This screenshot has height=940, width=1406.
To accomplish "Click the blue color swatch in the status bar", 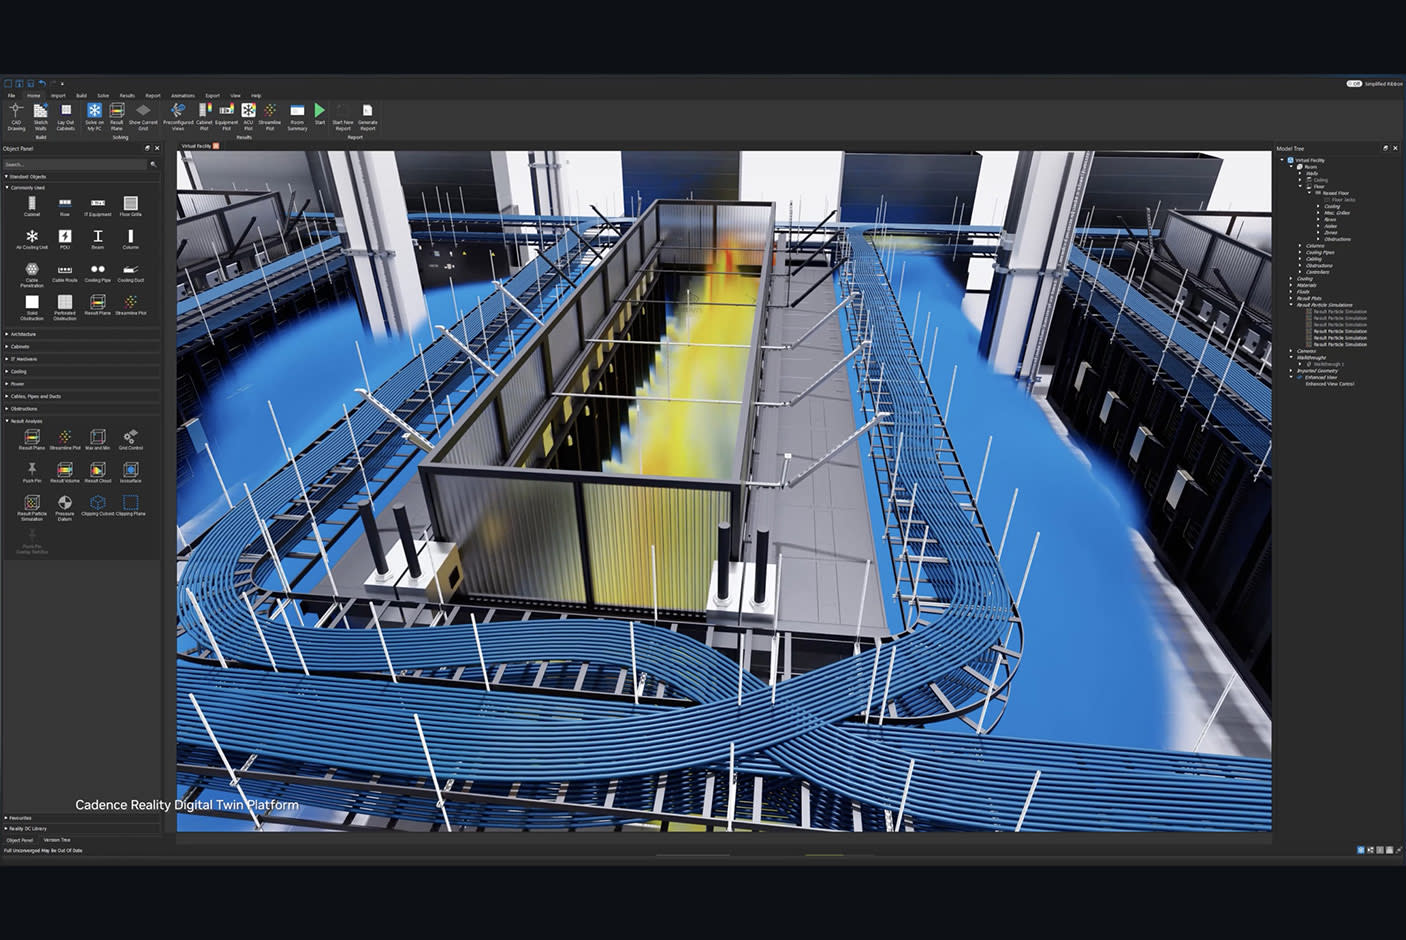I will click(x=1360, y=850).
